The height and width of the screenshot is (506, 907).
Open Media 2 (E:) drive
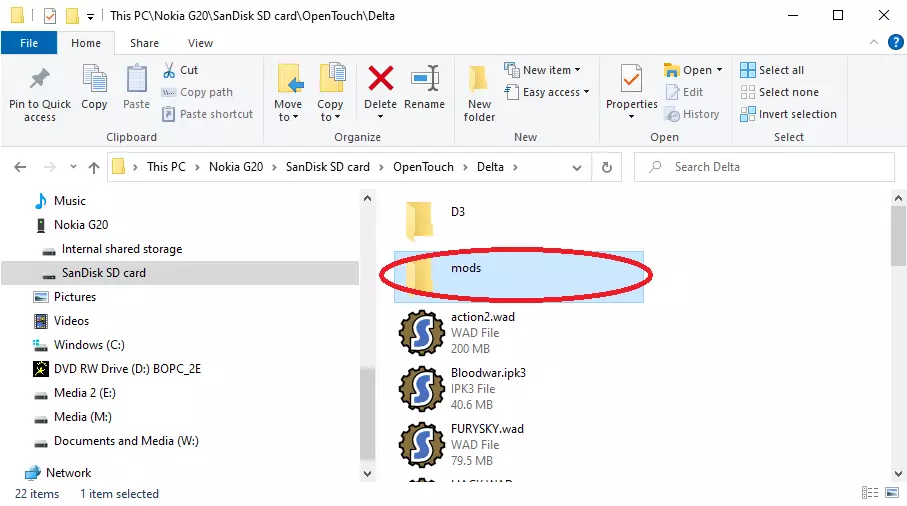click(84, 393)
